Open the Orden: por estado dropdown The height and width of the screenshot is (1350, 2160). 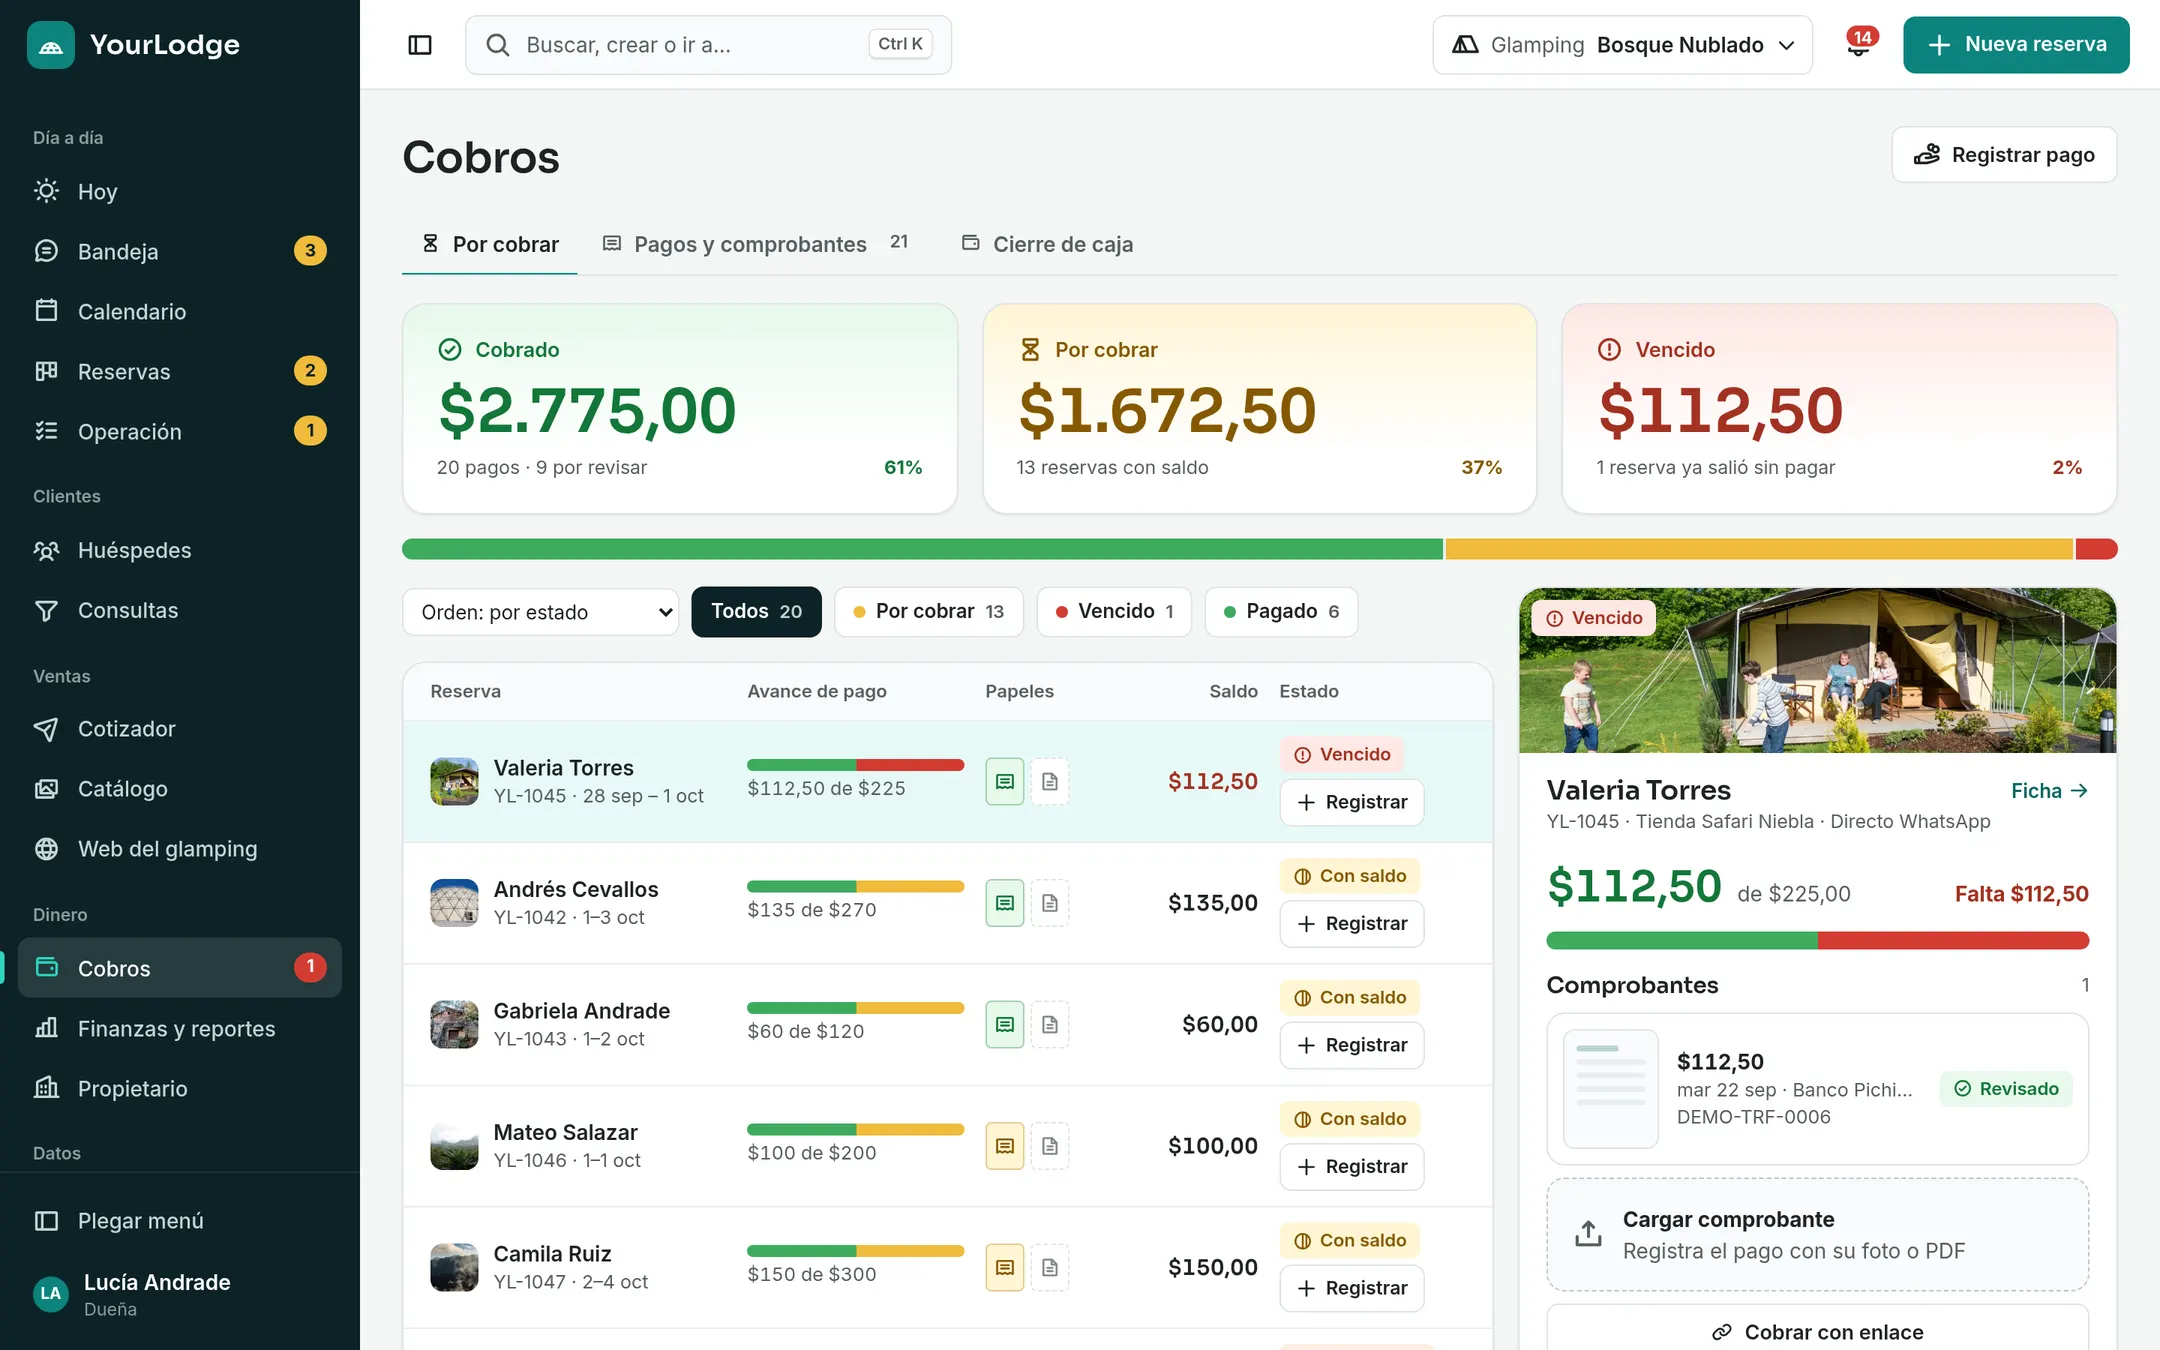click(540, 612)
